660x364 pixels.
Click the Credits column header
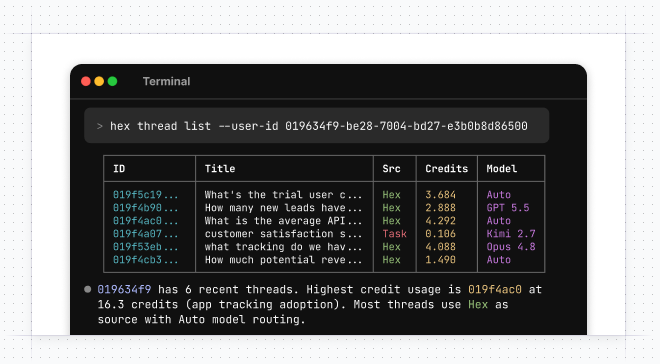pyautogui.click(x=447, y=169)
